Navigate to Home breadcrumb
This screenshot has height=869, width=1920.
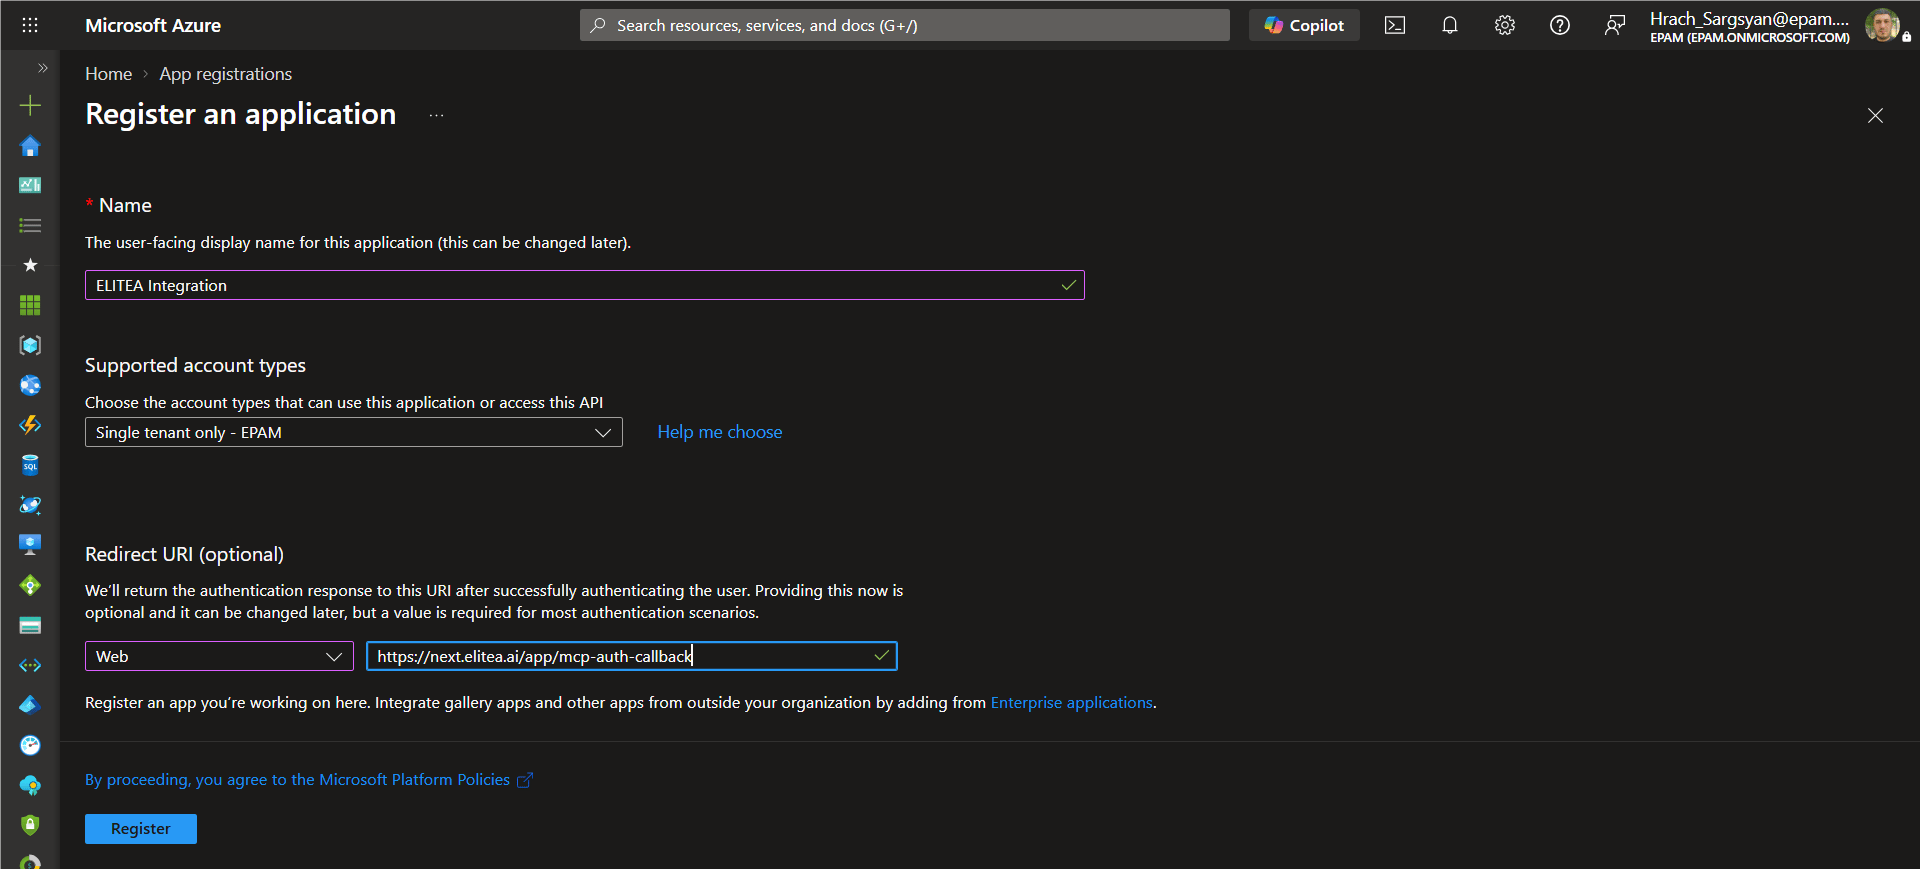pos(108,74)
